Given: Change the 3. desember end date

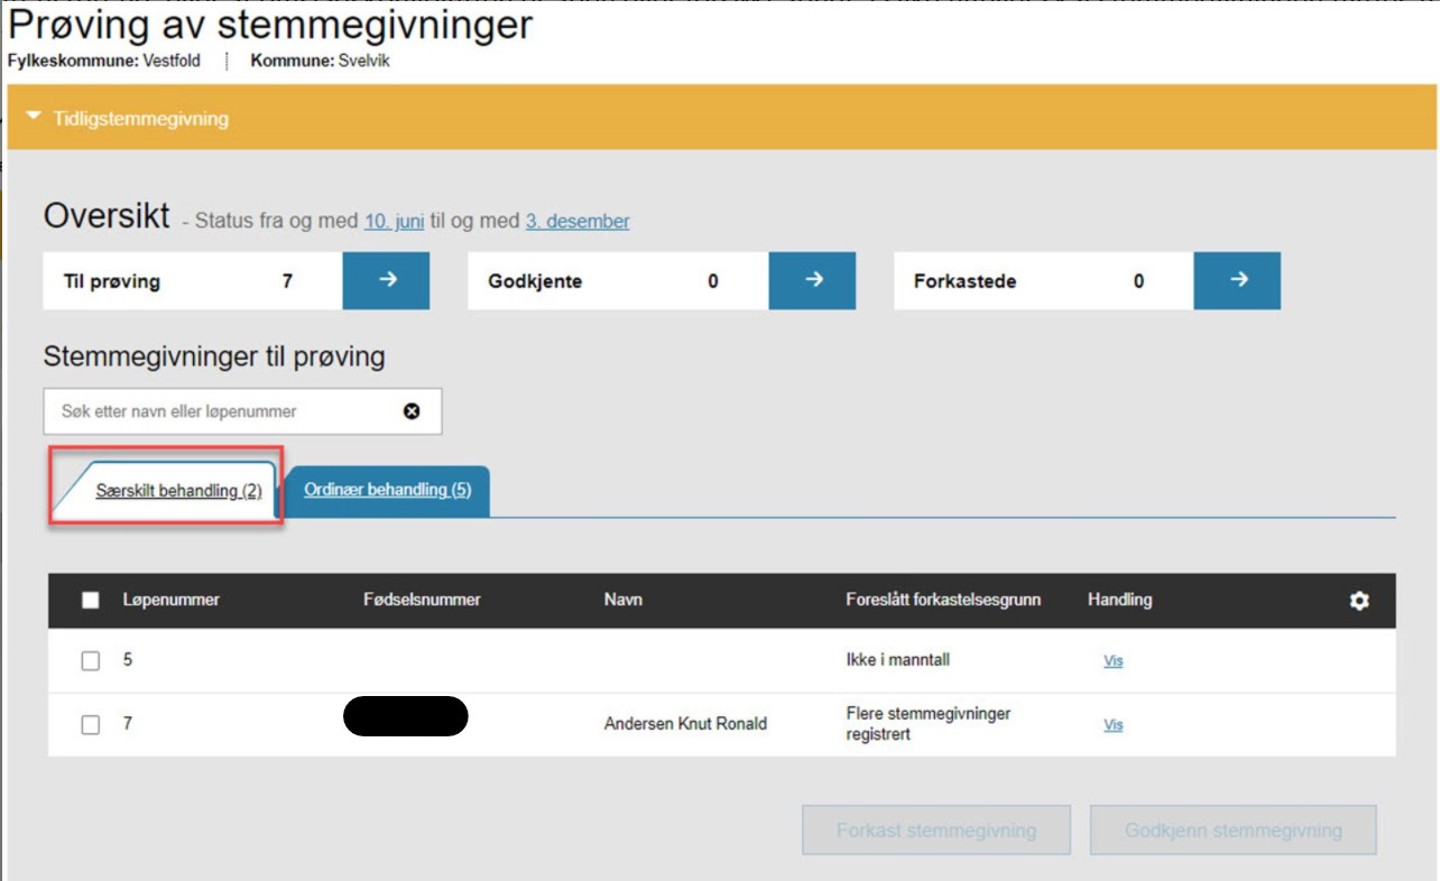Looking at the screenshot, I should tap(577, 221).
